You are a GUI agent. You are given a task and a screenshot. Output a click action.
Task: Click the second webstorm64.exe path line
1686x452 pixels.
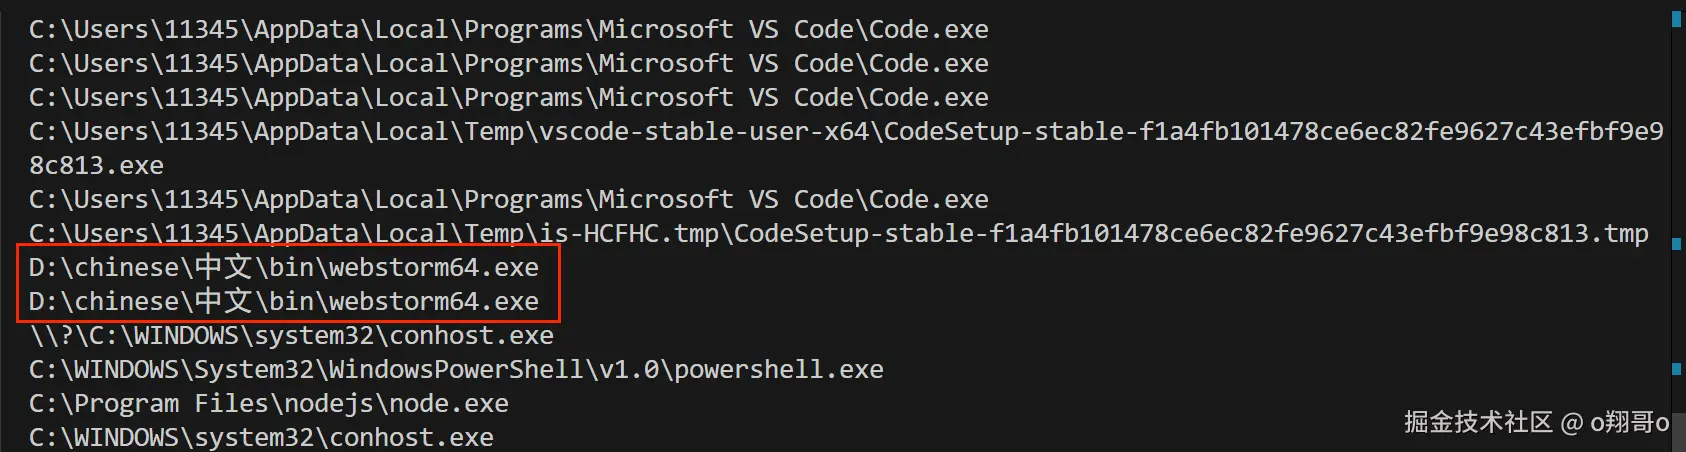pos(283,302)
